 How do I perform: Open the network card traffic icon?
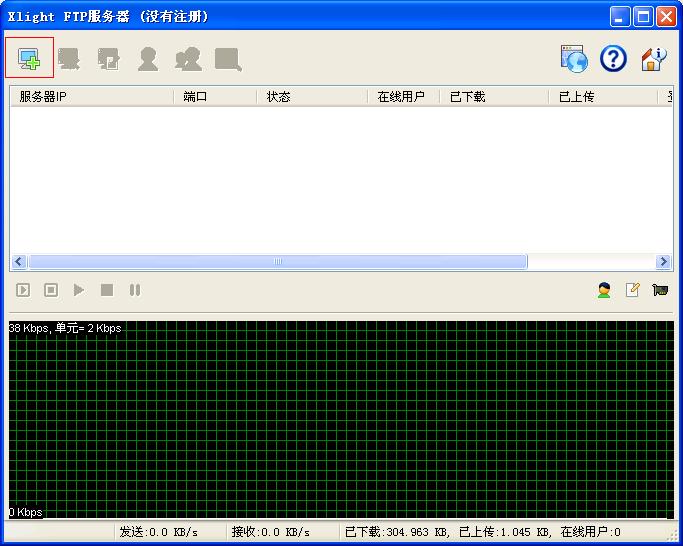tap(660, 290)
